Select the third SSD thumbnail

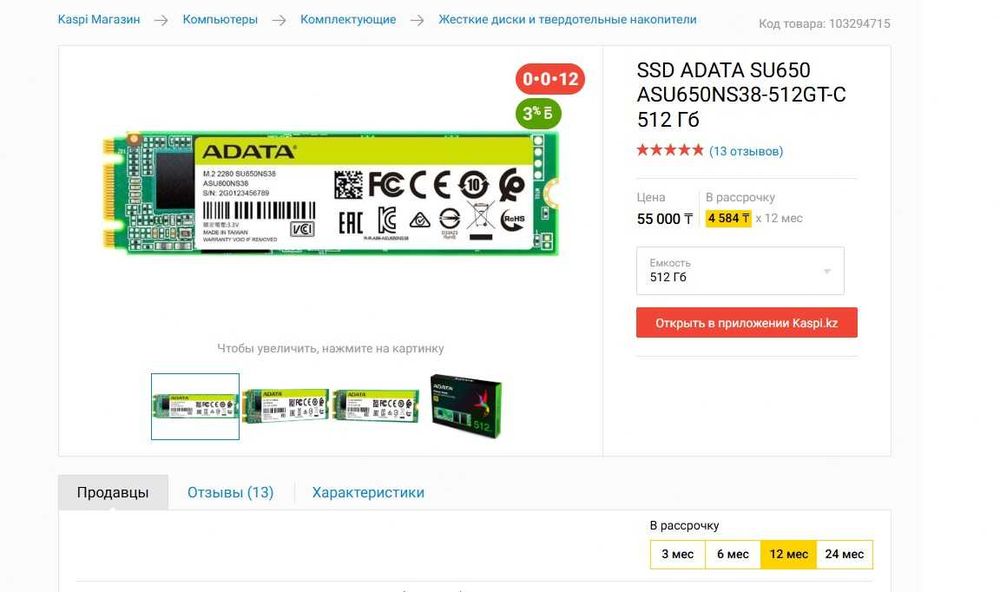pos(375,405)
